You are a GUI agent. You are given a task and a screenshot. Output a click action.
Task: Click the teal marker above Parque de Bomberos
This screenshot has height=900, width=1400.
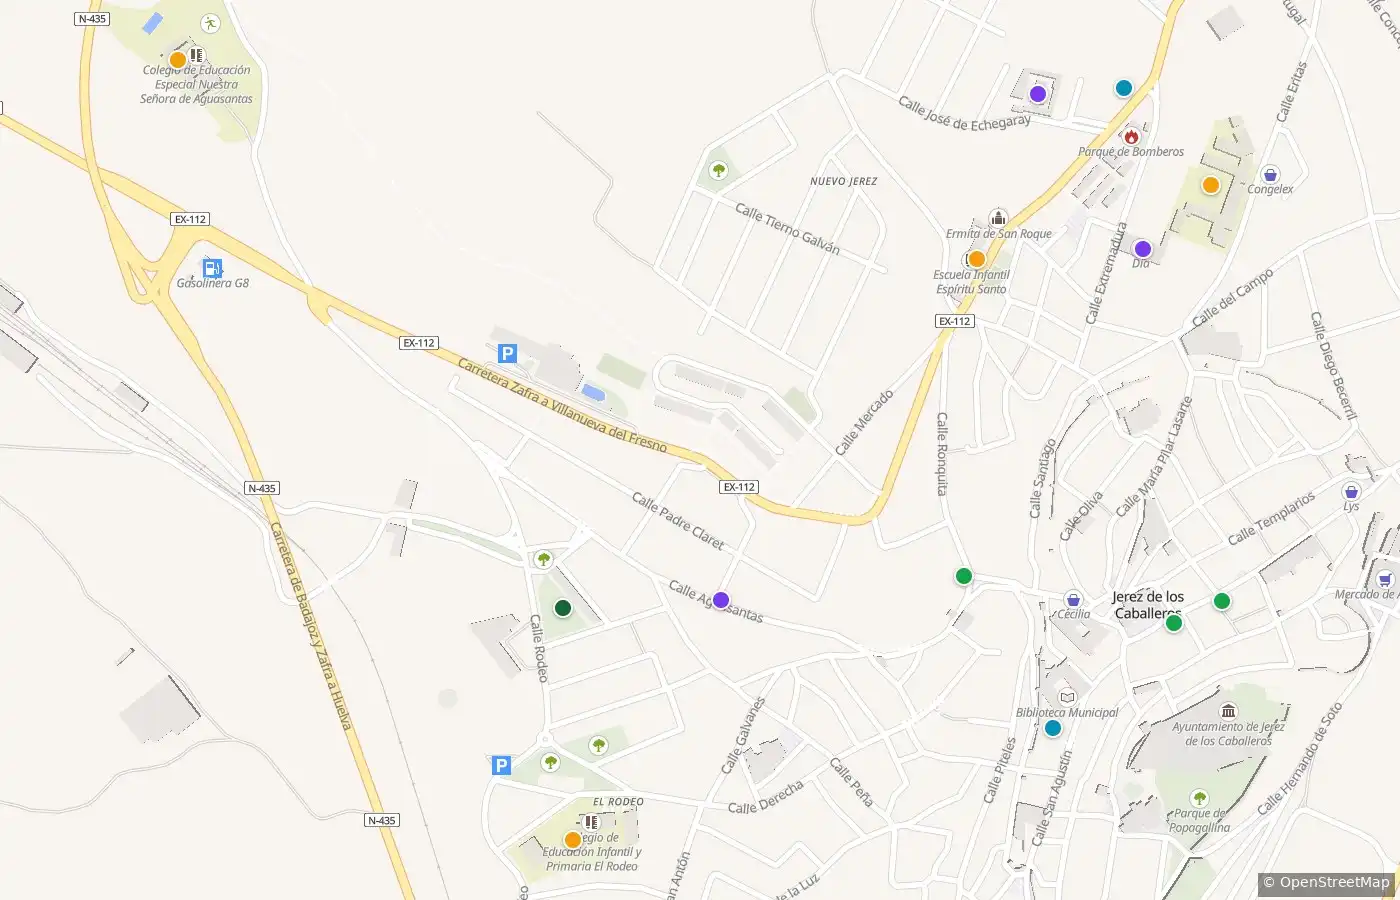[x=1124, y=88]
